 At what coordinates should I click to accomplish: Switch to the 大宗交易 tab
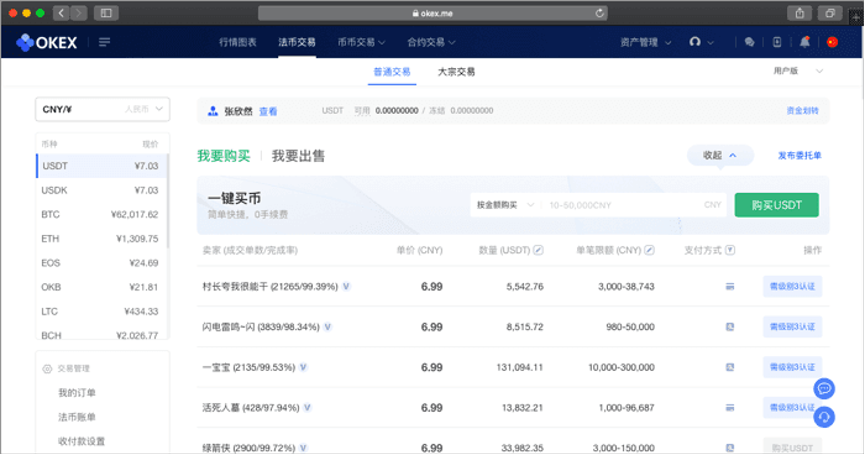(456, 72)
